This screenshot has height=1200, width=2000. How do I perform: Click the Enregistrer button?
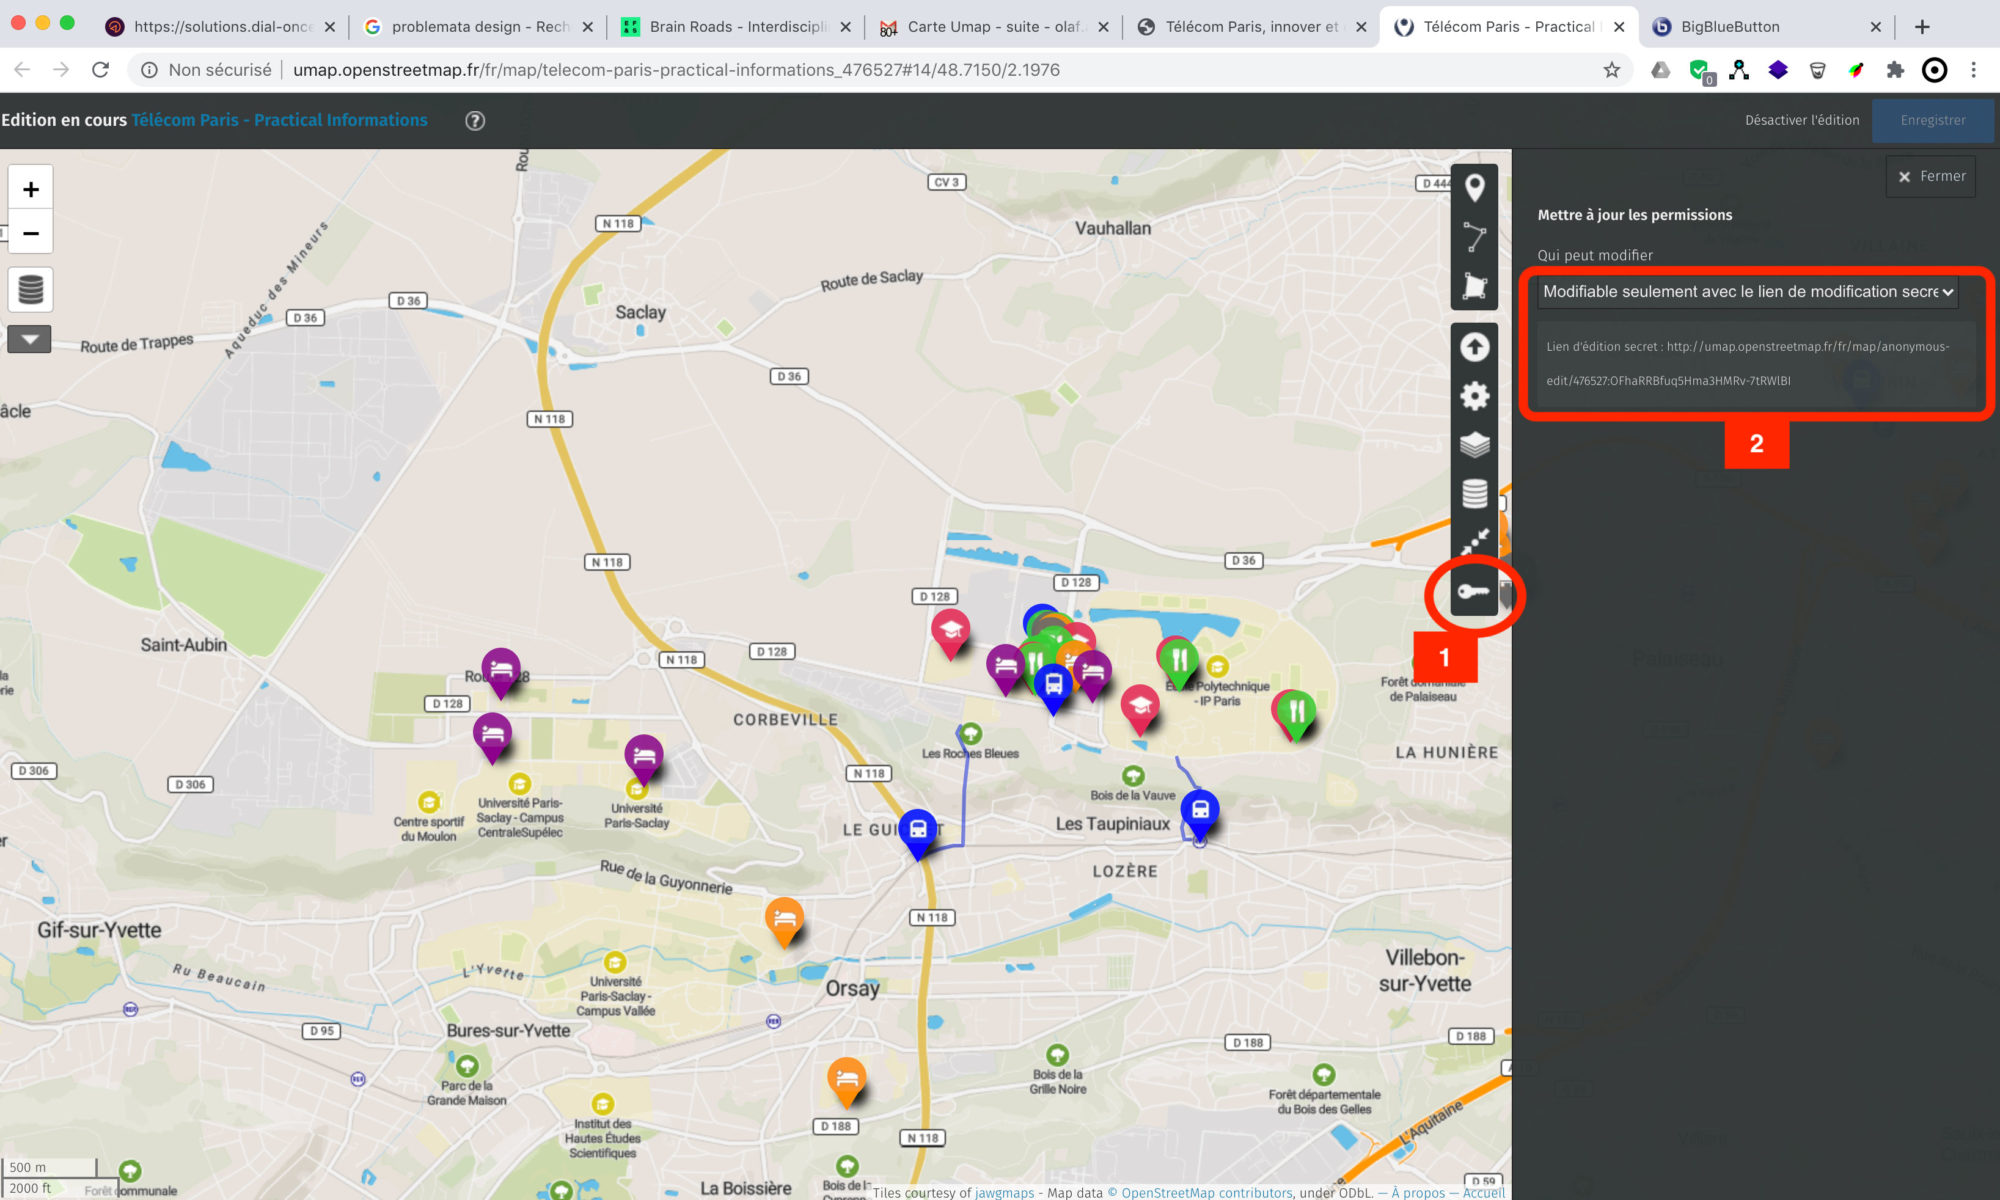coord(1932,120)
